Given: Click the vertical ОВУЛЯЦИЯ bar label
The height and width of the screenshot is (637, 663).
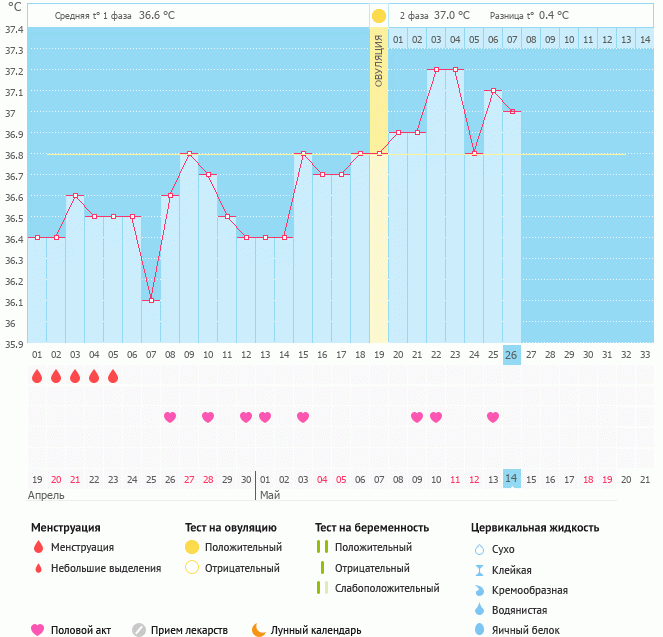Looking at the screenshot, I should (379, 60).
